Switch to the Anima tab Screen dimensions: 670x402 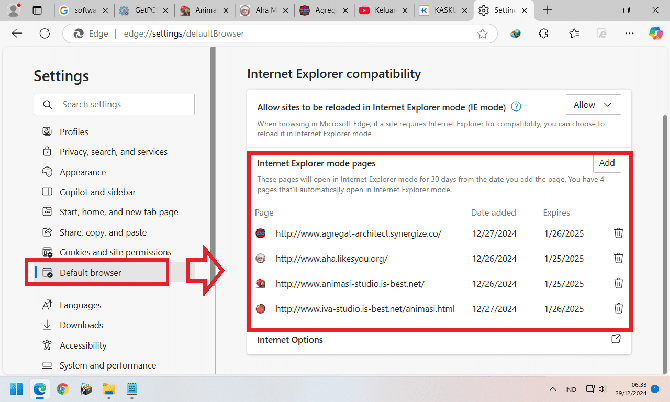(199, 10)
